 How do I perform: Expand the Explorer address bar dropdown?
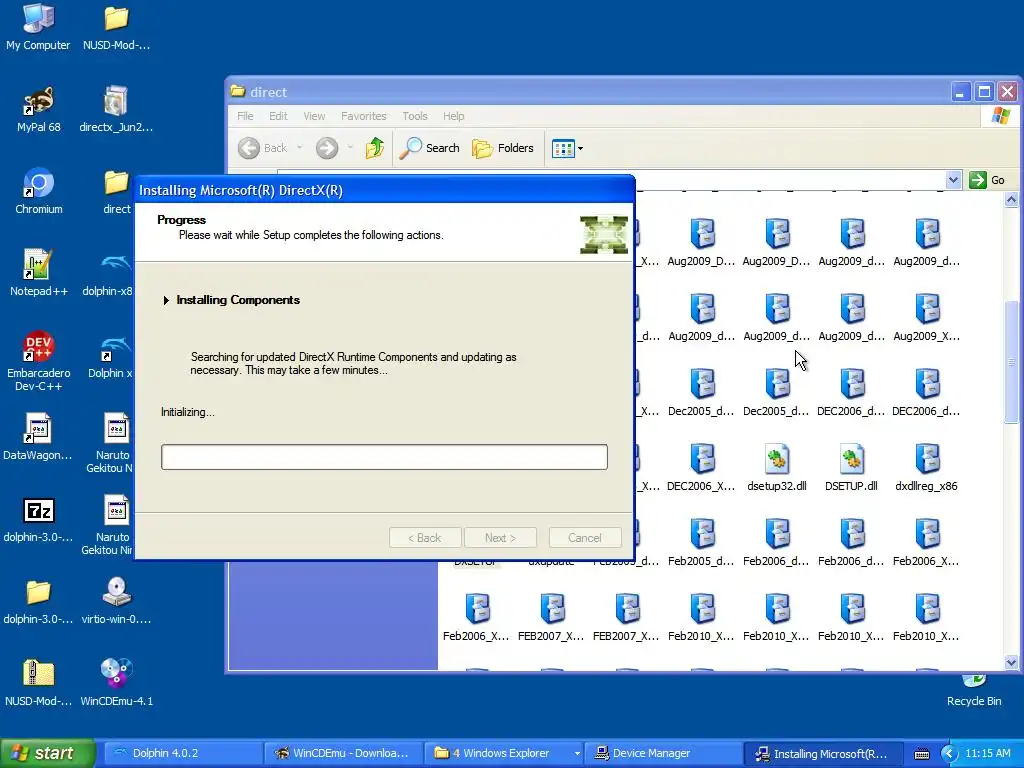pos(953,180)
